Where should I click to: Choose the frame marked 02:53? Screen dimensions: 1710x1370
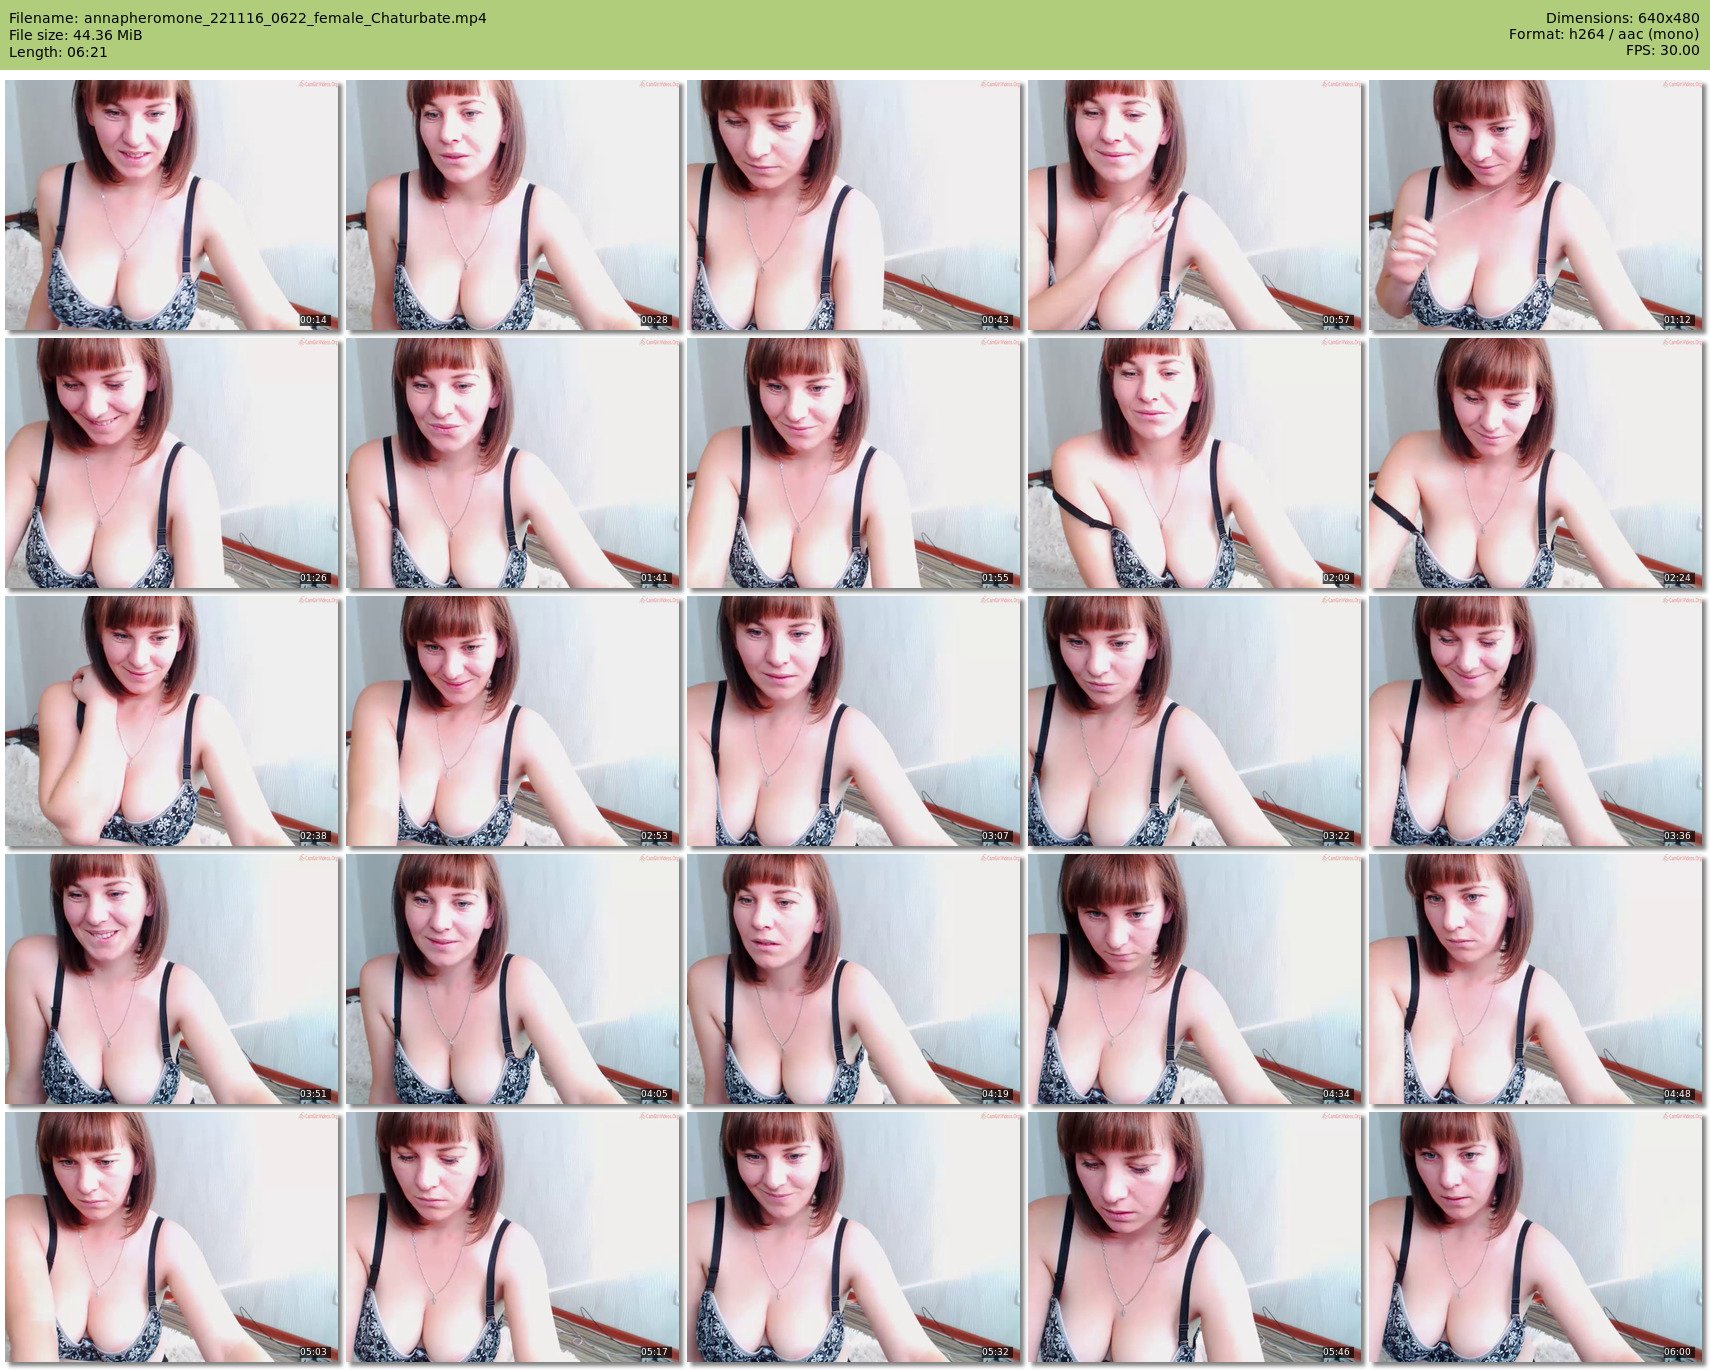tap(513, 721)
